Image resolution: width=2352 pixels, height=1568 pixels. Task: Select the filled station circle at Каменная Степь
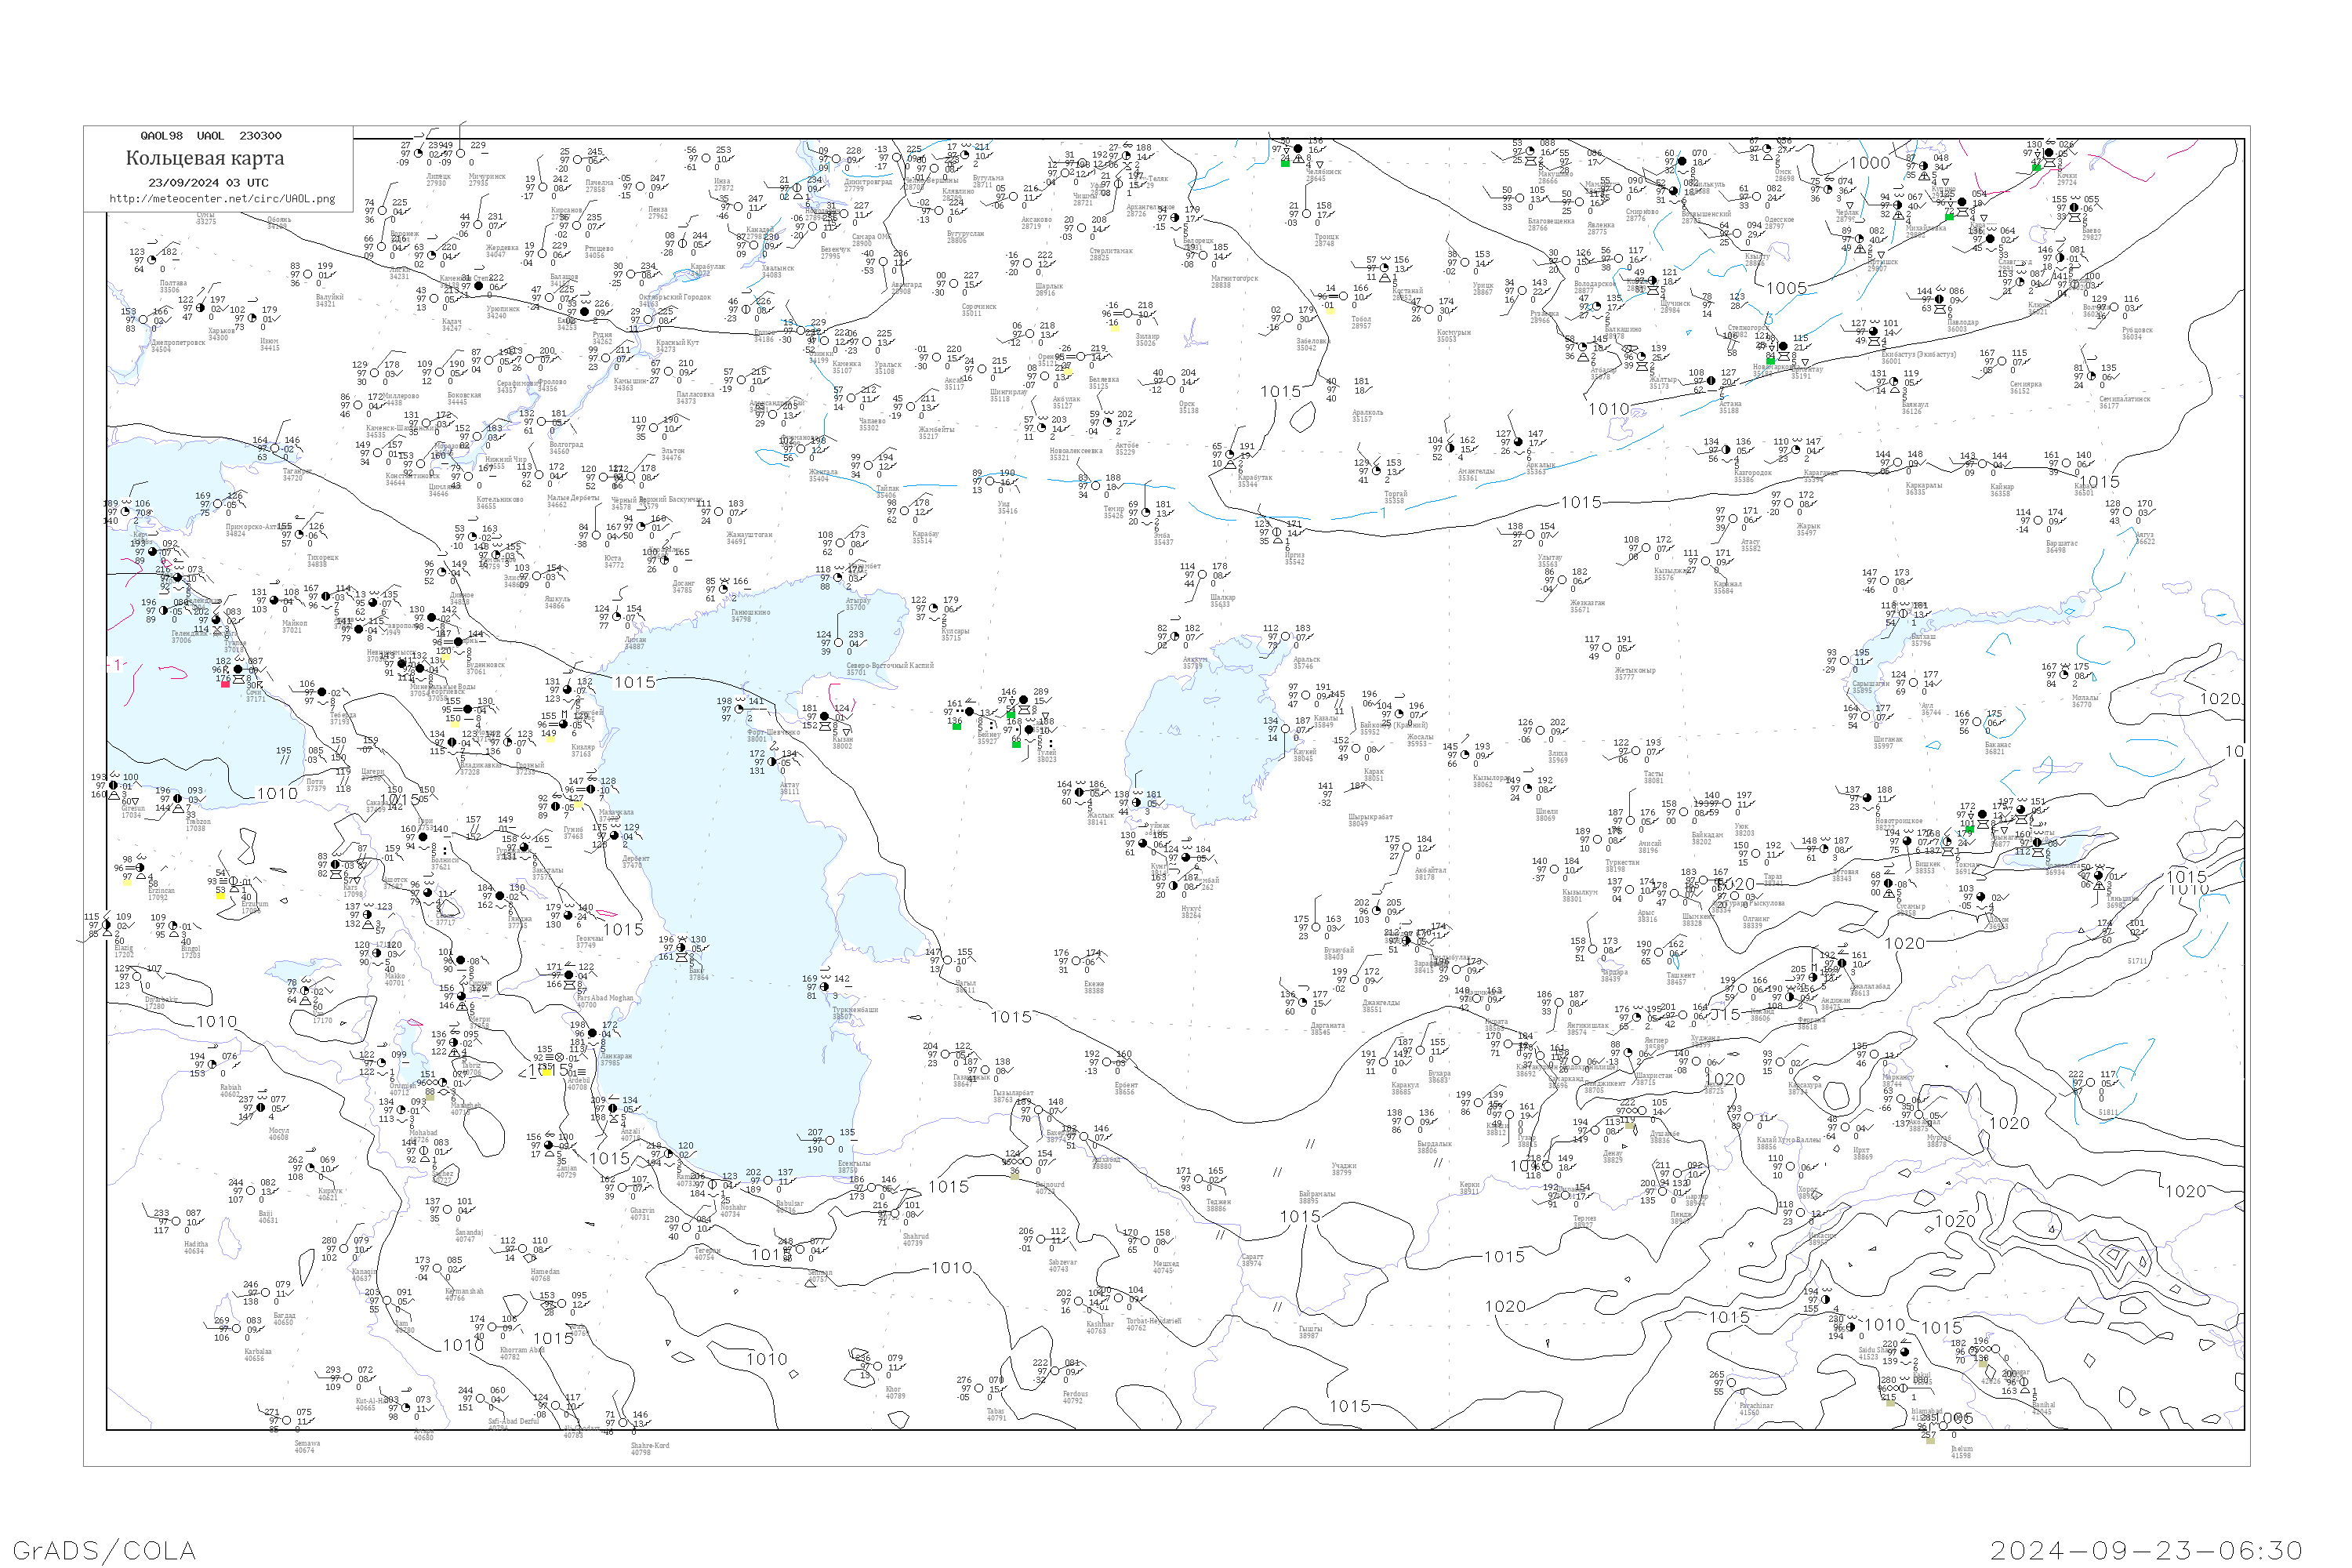(478, 286)
